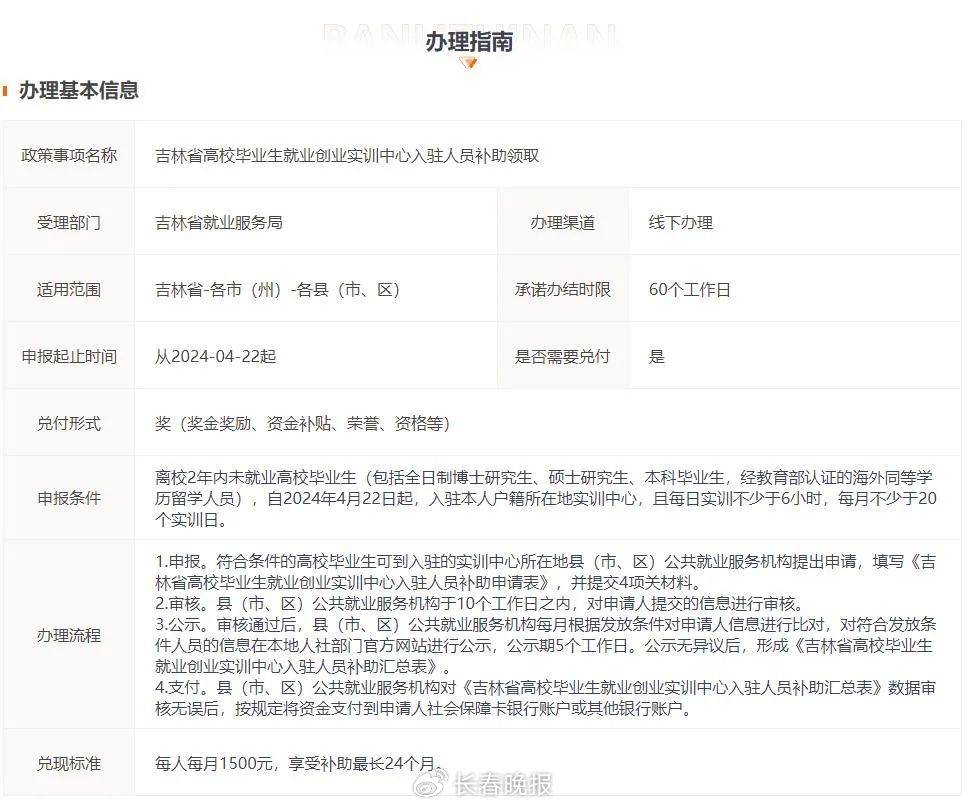The width and height of the screenshot is (968, 807).
Task: Select the value 是 beside 是否需要兑付
Action: pyautogui.click(x=656, y=357)
